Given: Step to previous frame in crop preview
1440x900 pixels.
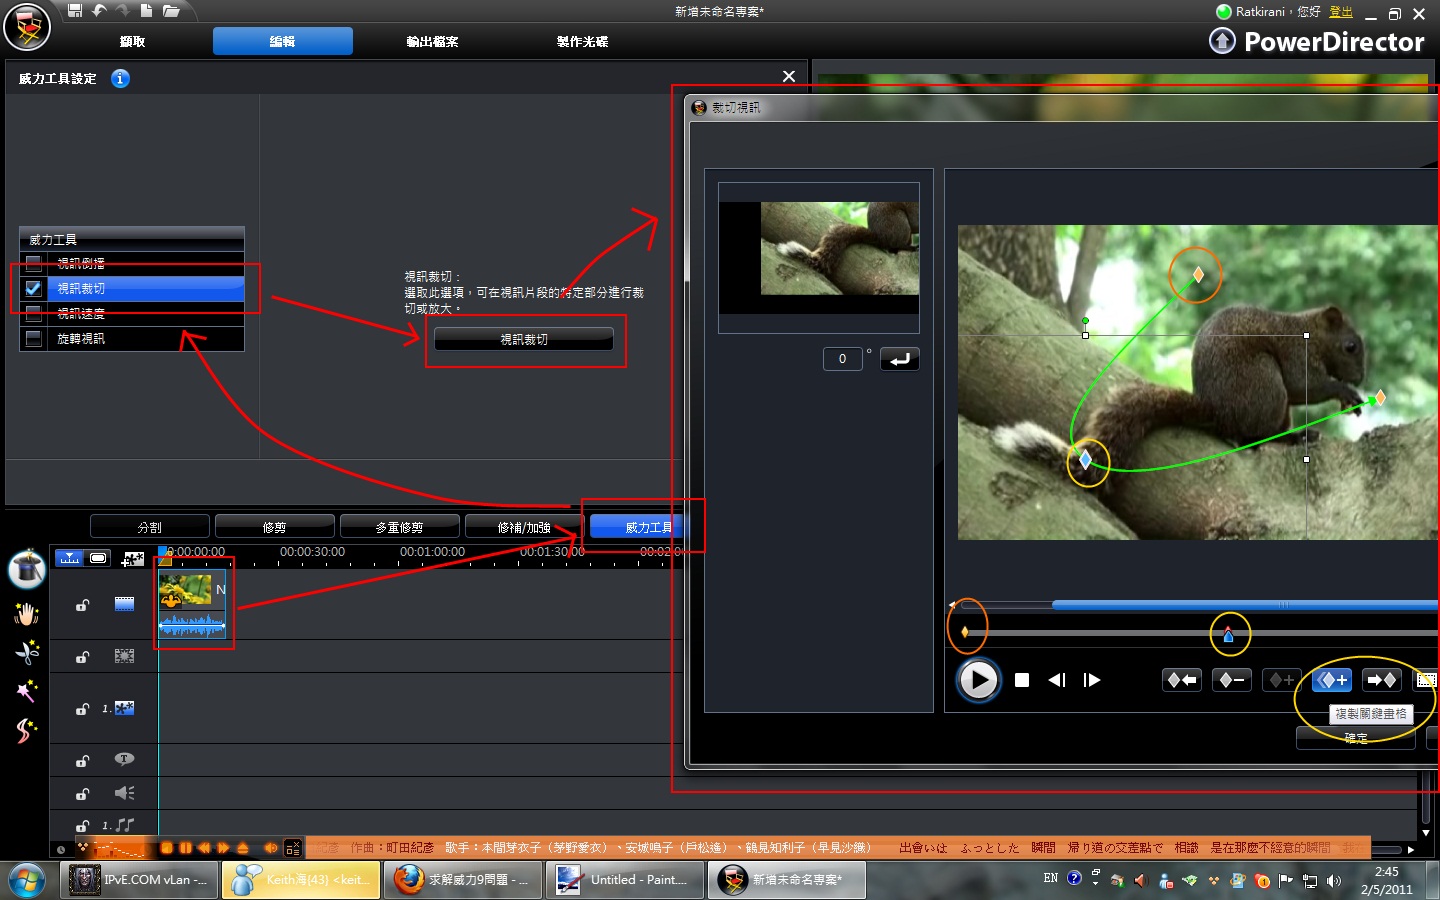Looking at the screenshot, I should [x=1057, y=680].
